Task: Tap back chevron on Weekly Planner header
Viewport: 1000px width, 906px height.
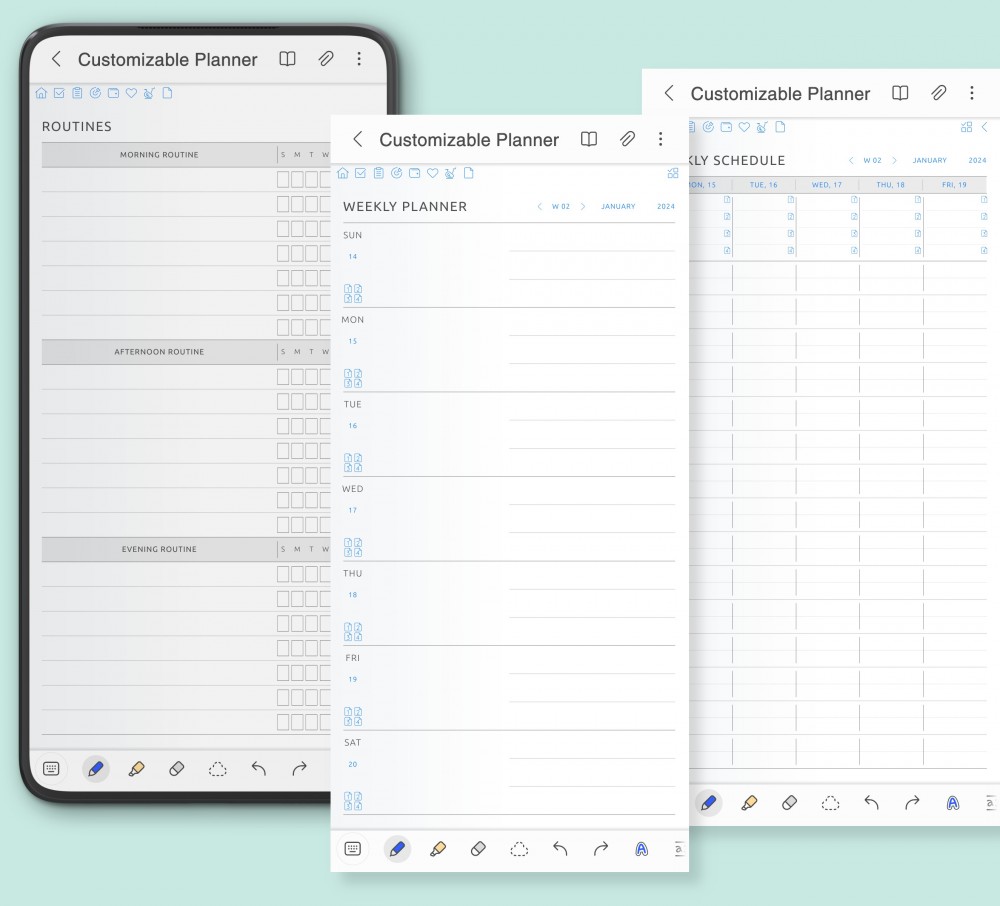Action: coord(358,139)
